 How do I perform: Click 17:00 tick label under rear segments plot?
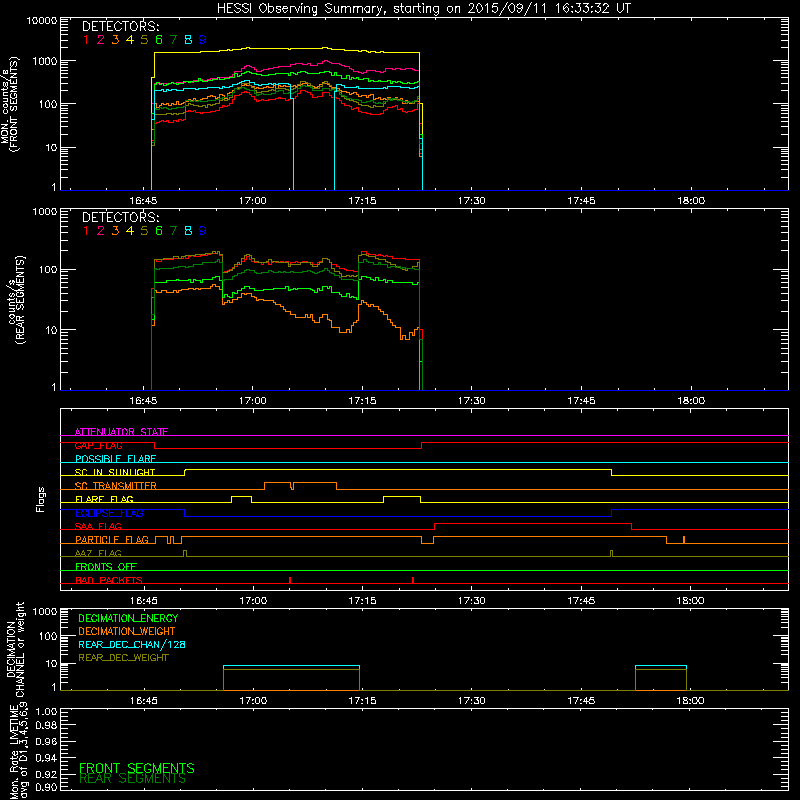[253, 401]
